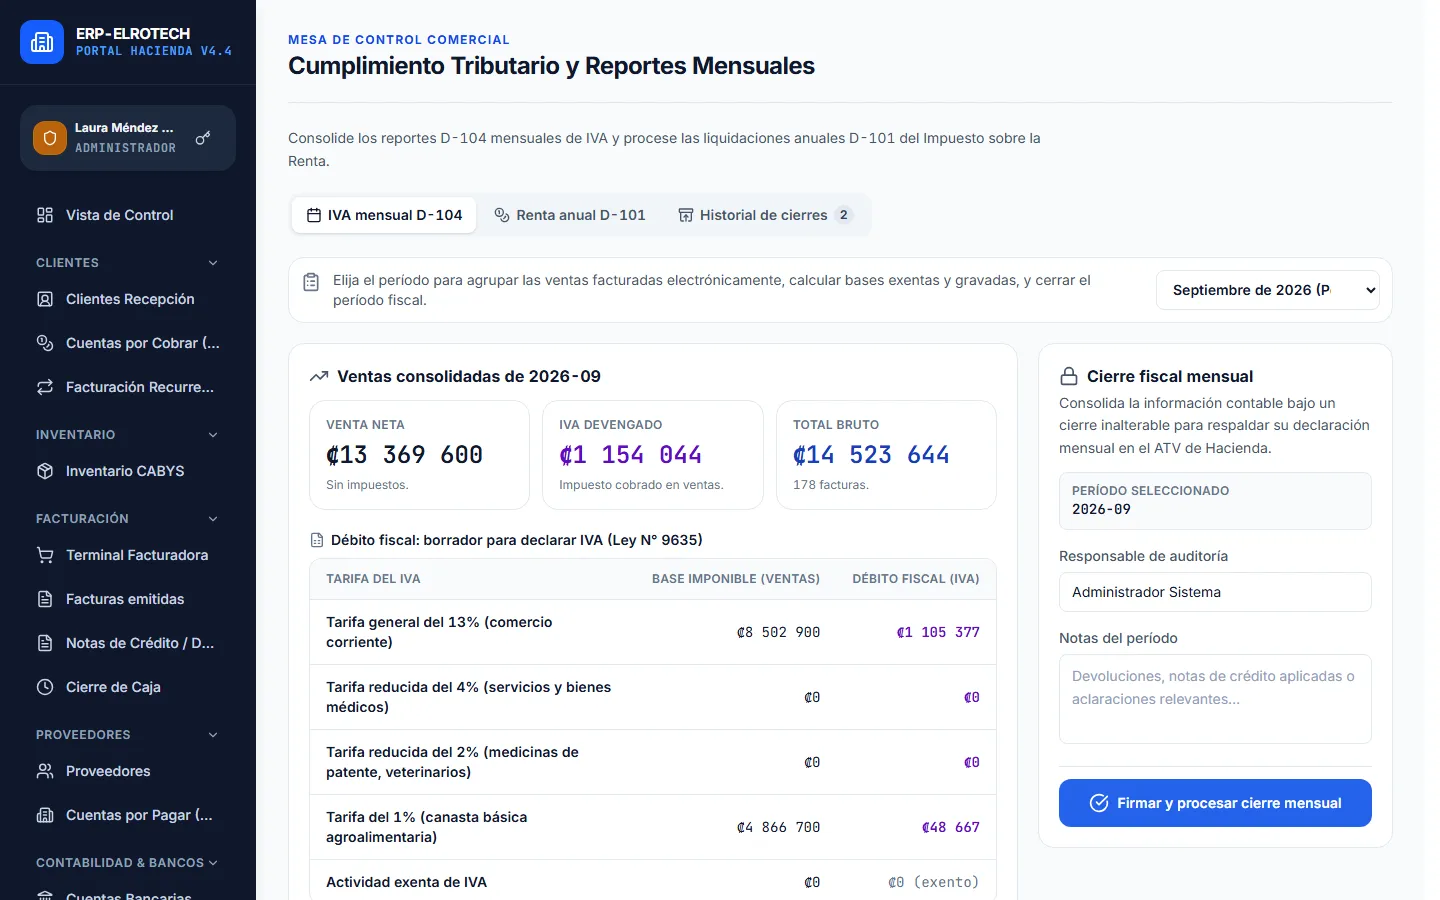
Task: Click the Proveedores people icon
Action: pyautogui.click(x=45, y=771)
